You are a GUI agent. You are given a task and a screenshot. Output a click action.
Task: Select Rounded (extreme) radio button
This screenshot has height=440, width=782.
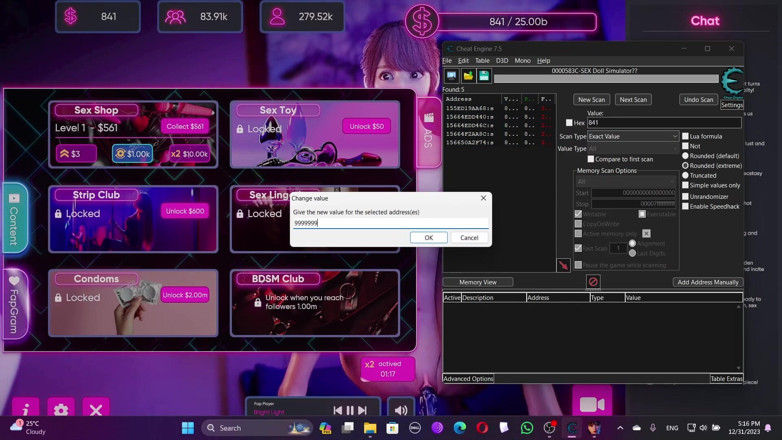point(685,166)
